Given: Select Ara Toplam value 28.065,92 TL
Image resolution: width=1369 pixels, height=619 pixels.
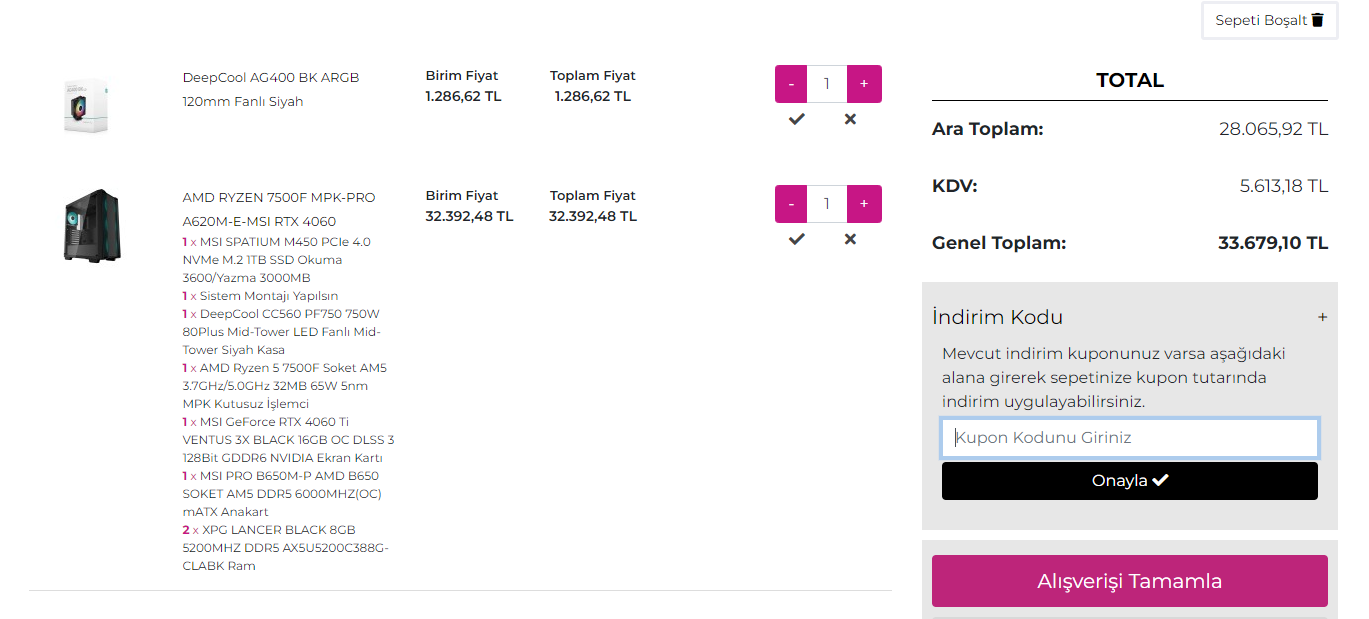Looking at the screenshot, I should click(x=1273, y=129).
